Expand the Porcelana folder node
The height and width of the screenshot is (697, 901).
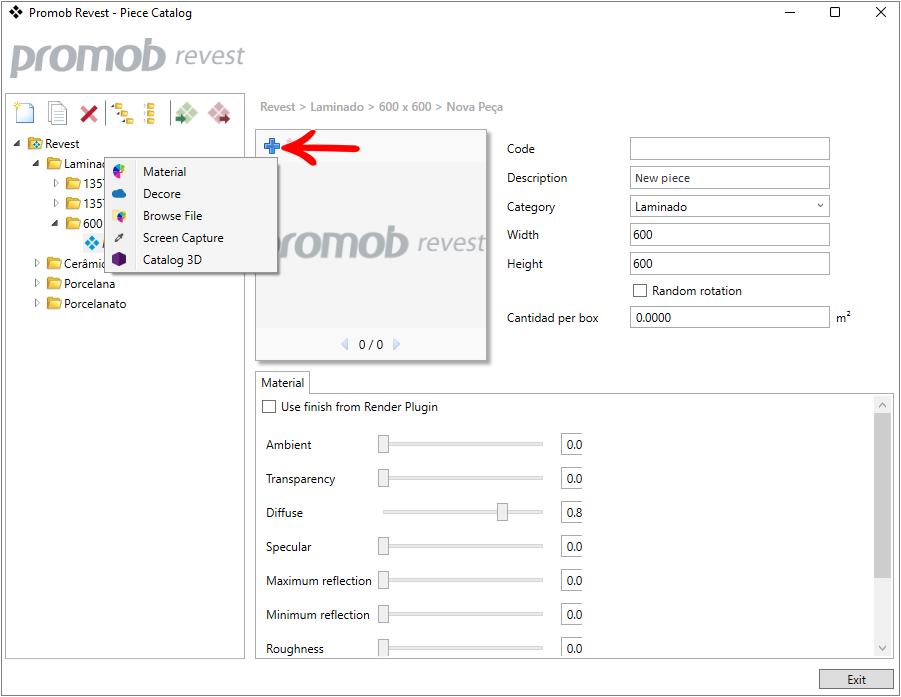(37, 283)
